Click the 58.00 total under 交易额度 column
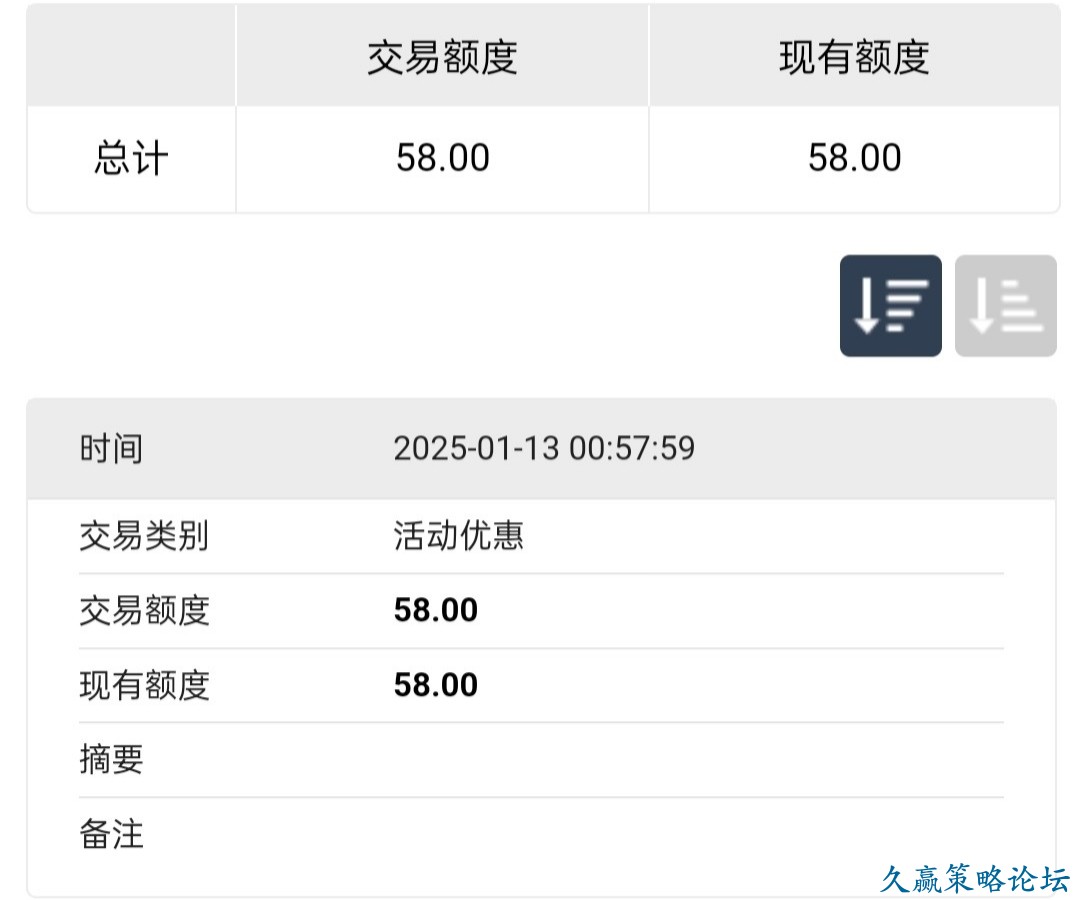The height and width of the screenshot is (900, 1076). tap(442, 159)
